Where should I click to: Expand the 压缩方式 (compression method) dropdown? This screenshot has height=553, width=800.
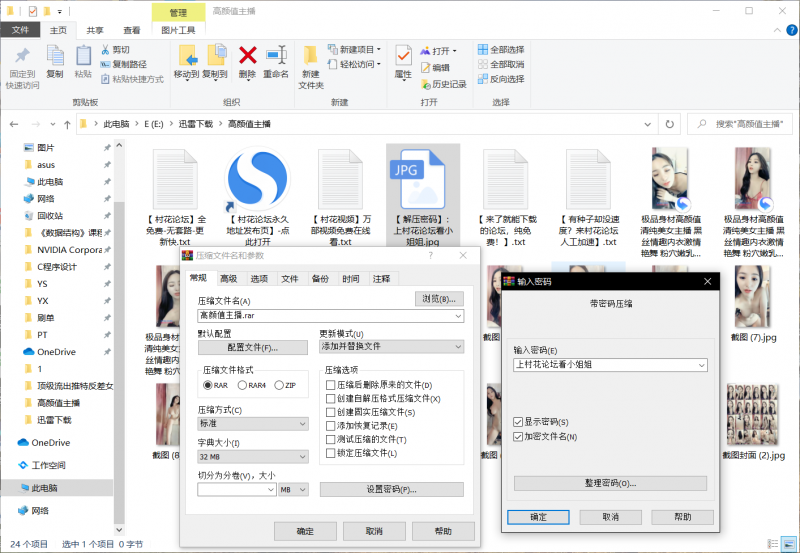coord(253,423)
